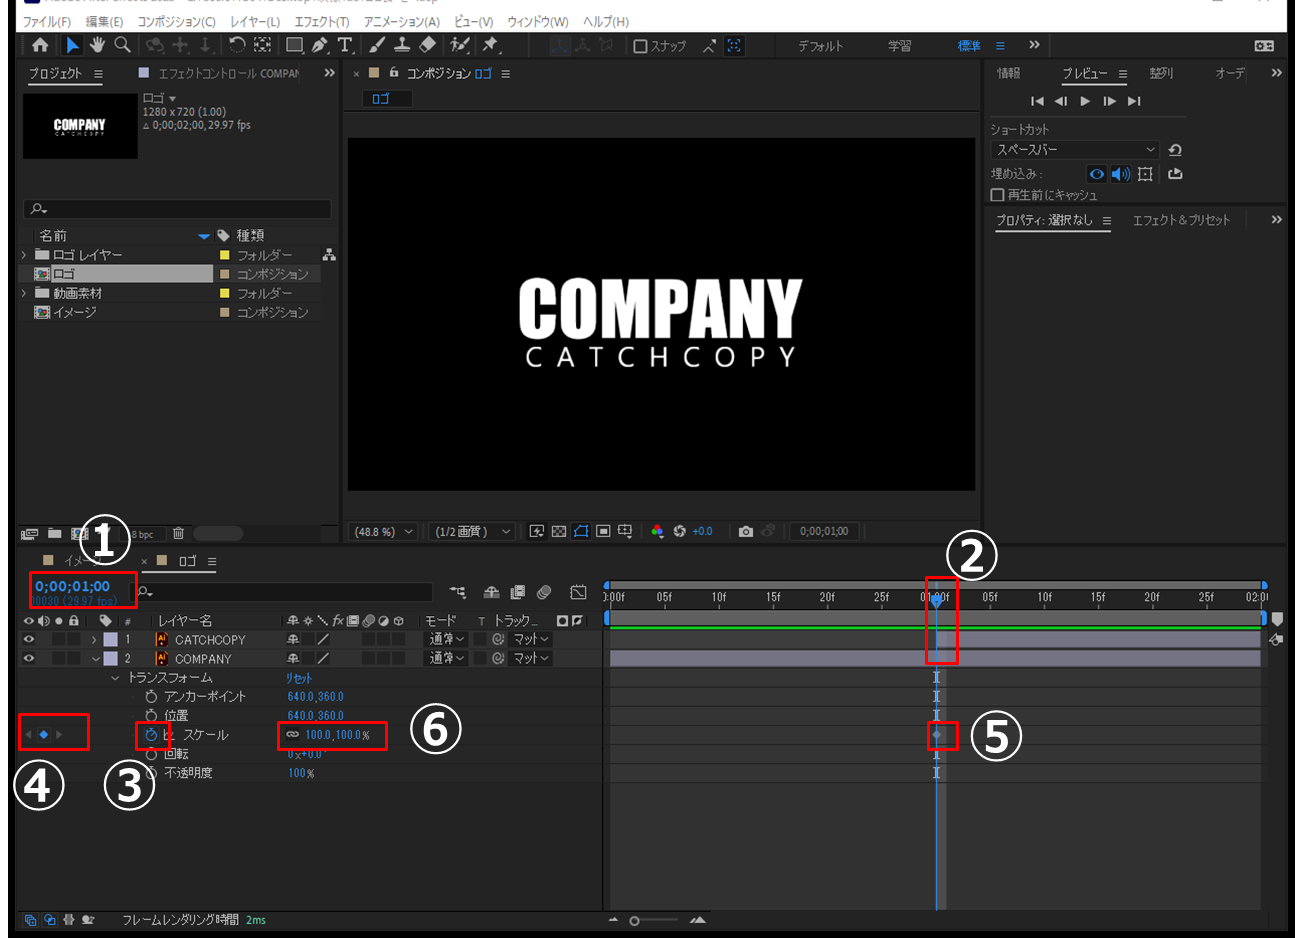Click the Reset link for Transform
Image resolution: width=1295 pixels, height=938 pixels.
tap(298, 678)
